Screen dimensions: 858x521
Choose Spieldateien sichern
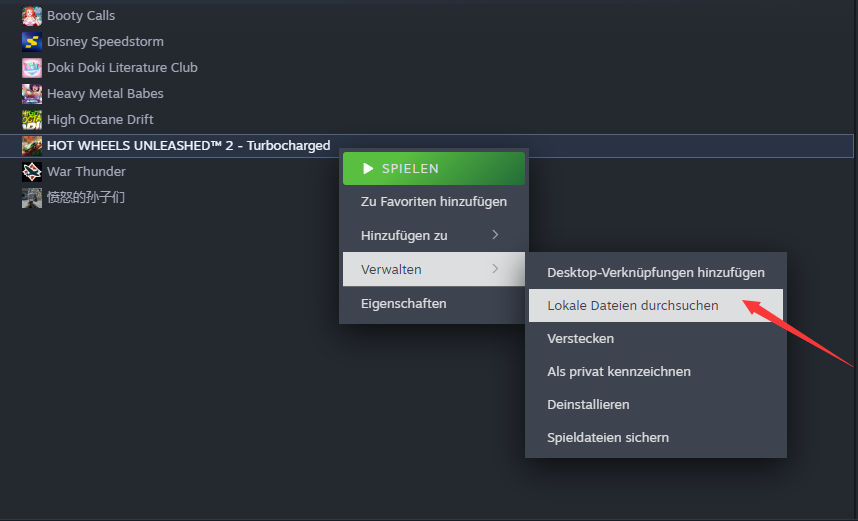coord(656,438)
